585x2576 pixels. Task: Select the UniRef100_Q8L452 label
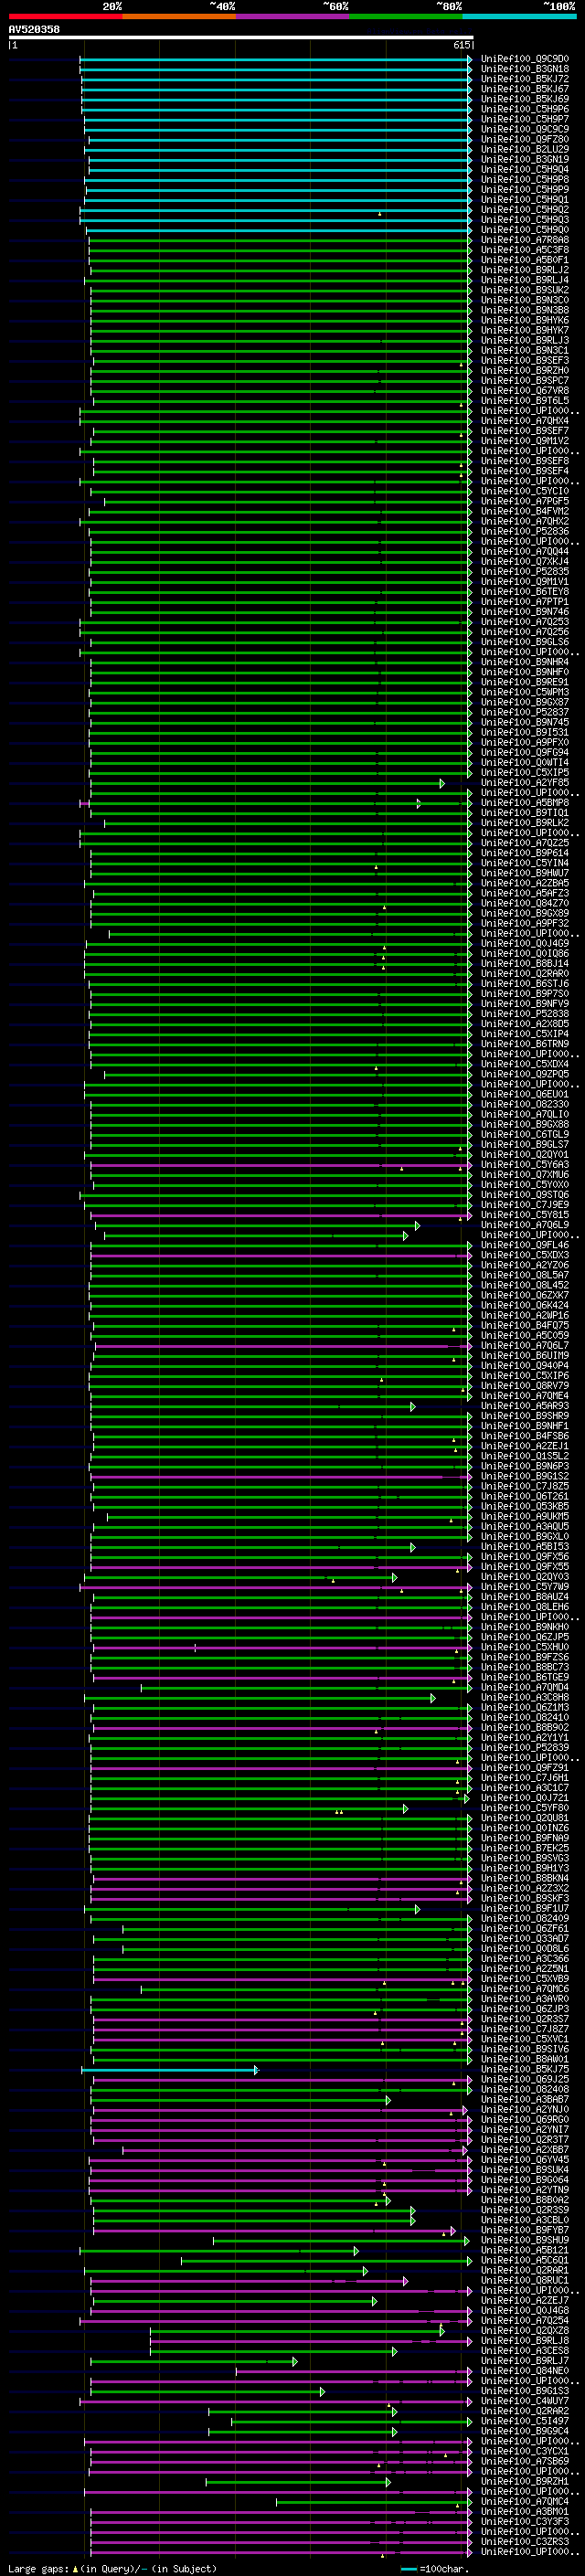[525, 1285]
